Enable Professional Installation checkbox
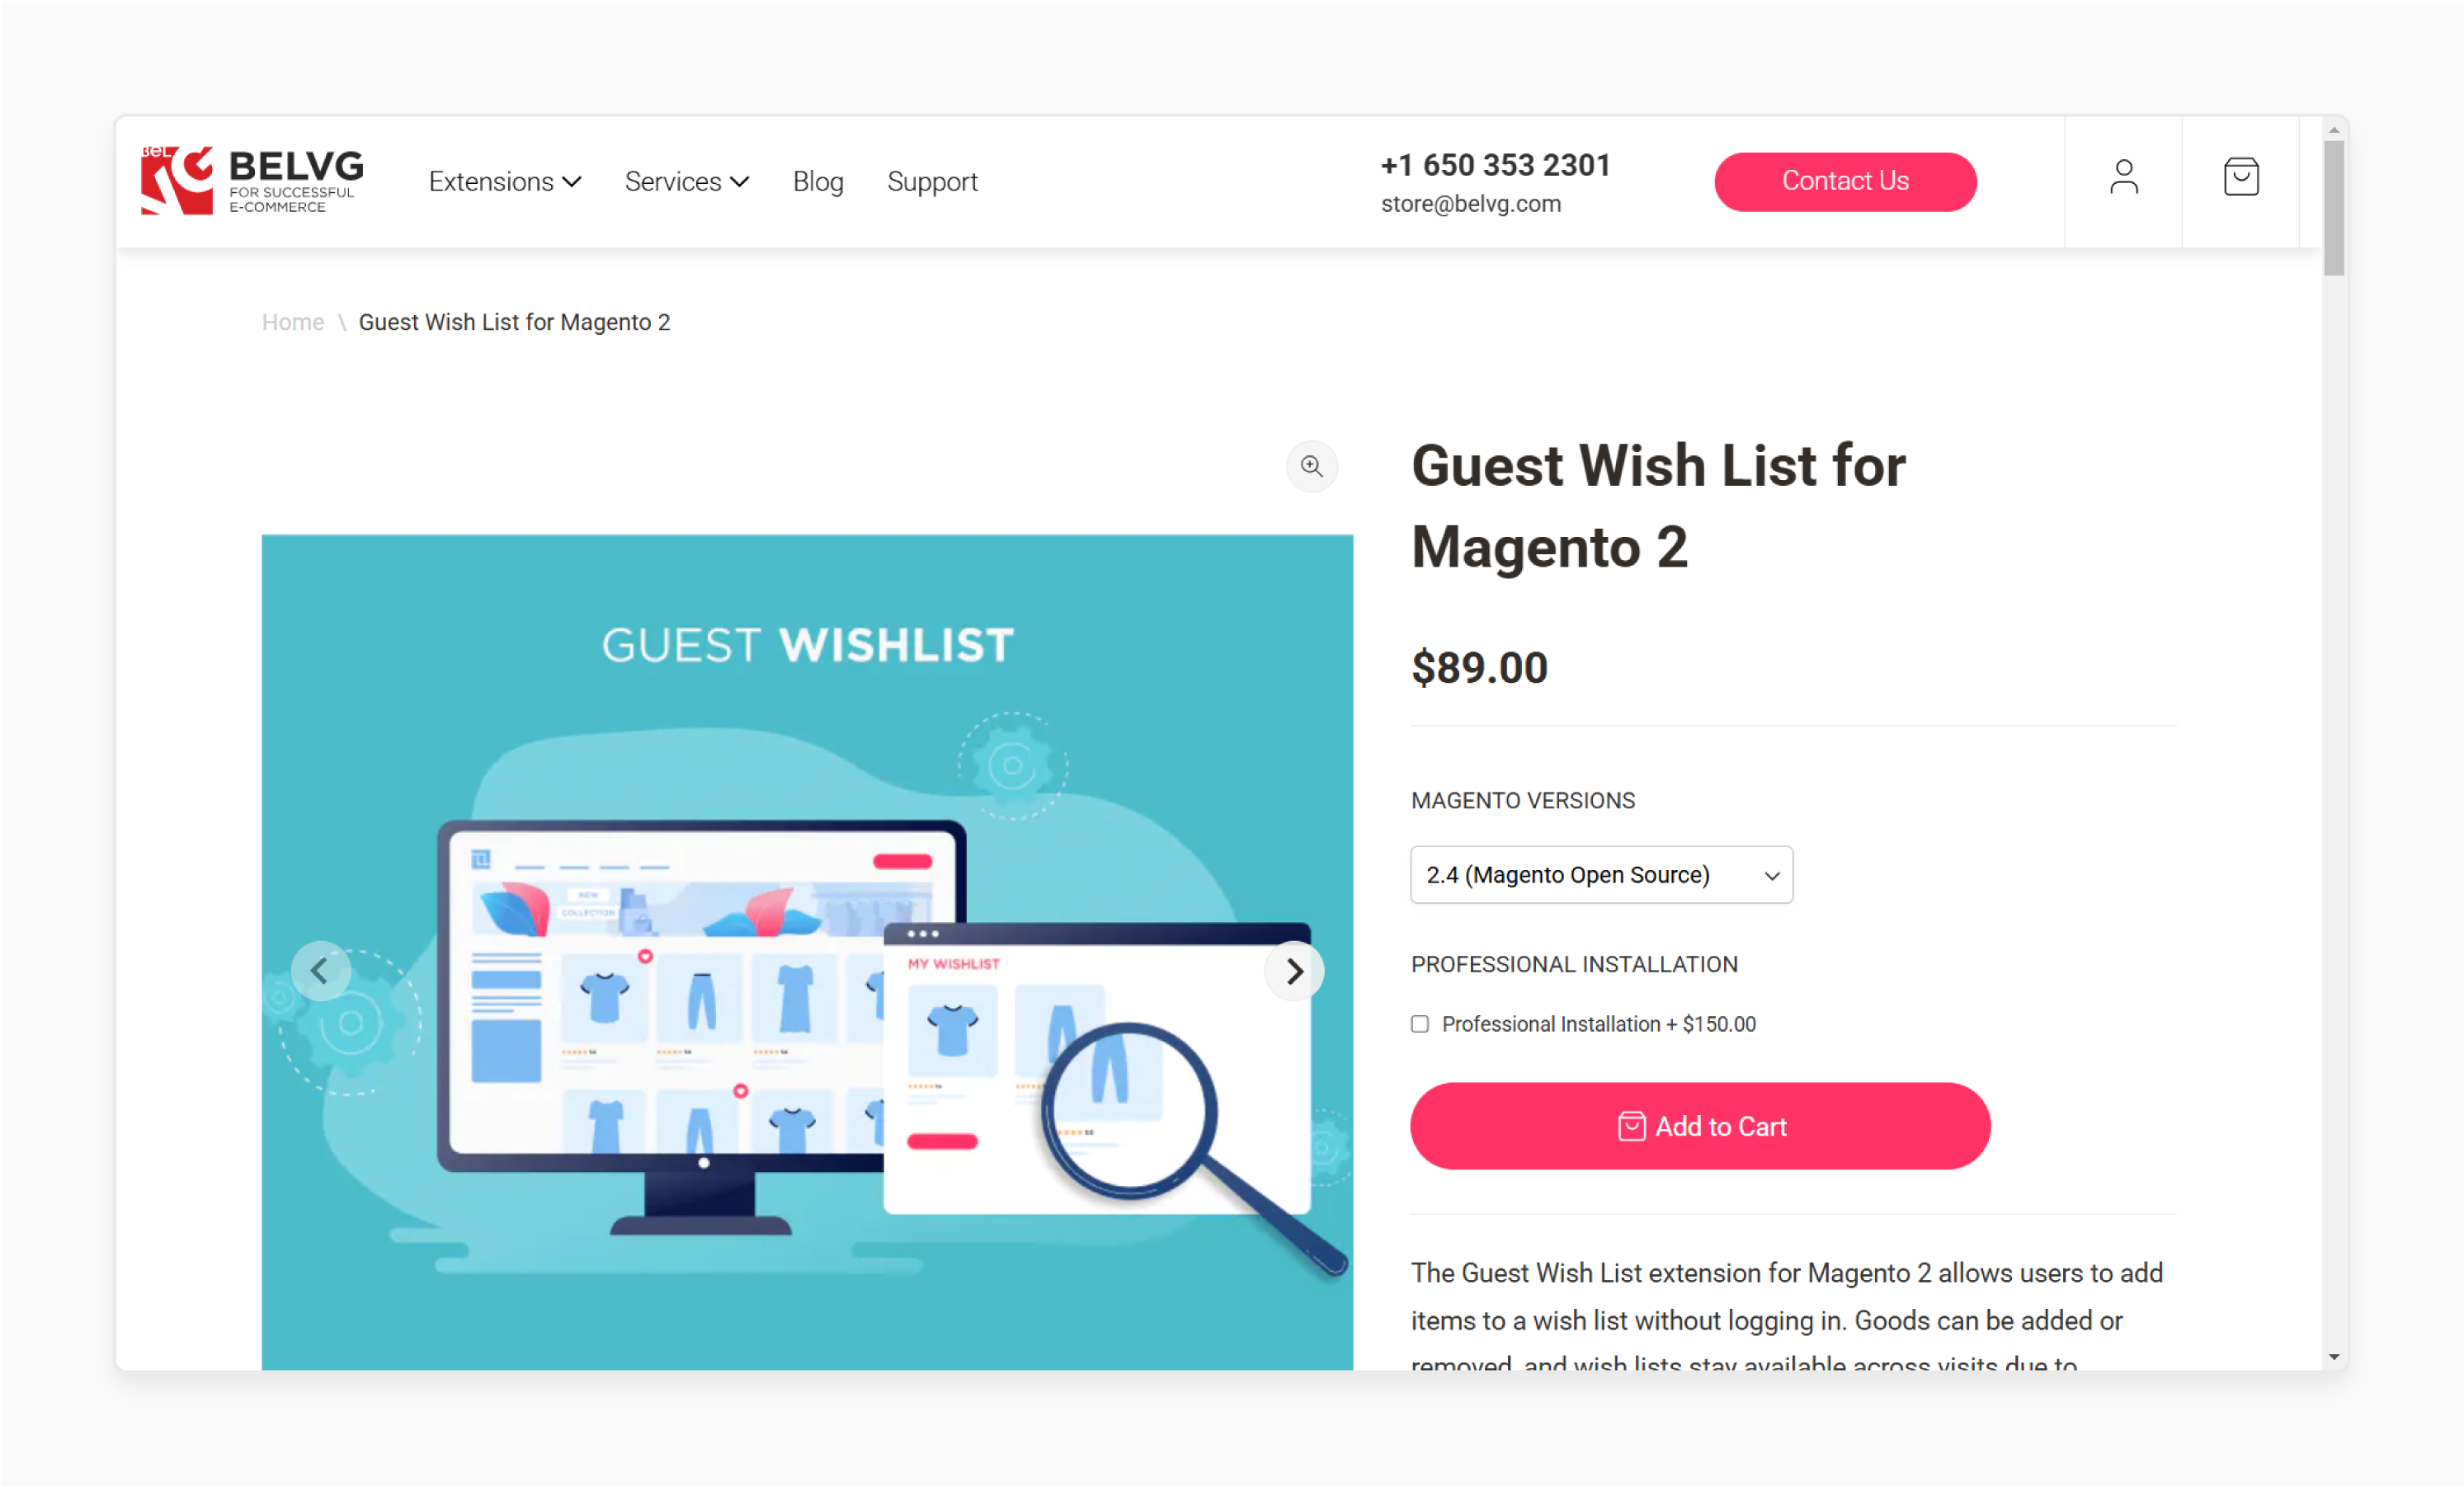 [x=1420, y=1023]
